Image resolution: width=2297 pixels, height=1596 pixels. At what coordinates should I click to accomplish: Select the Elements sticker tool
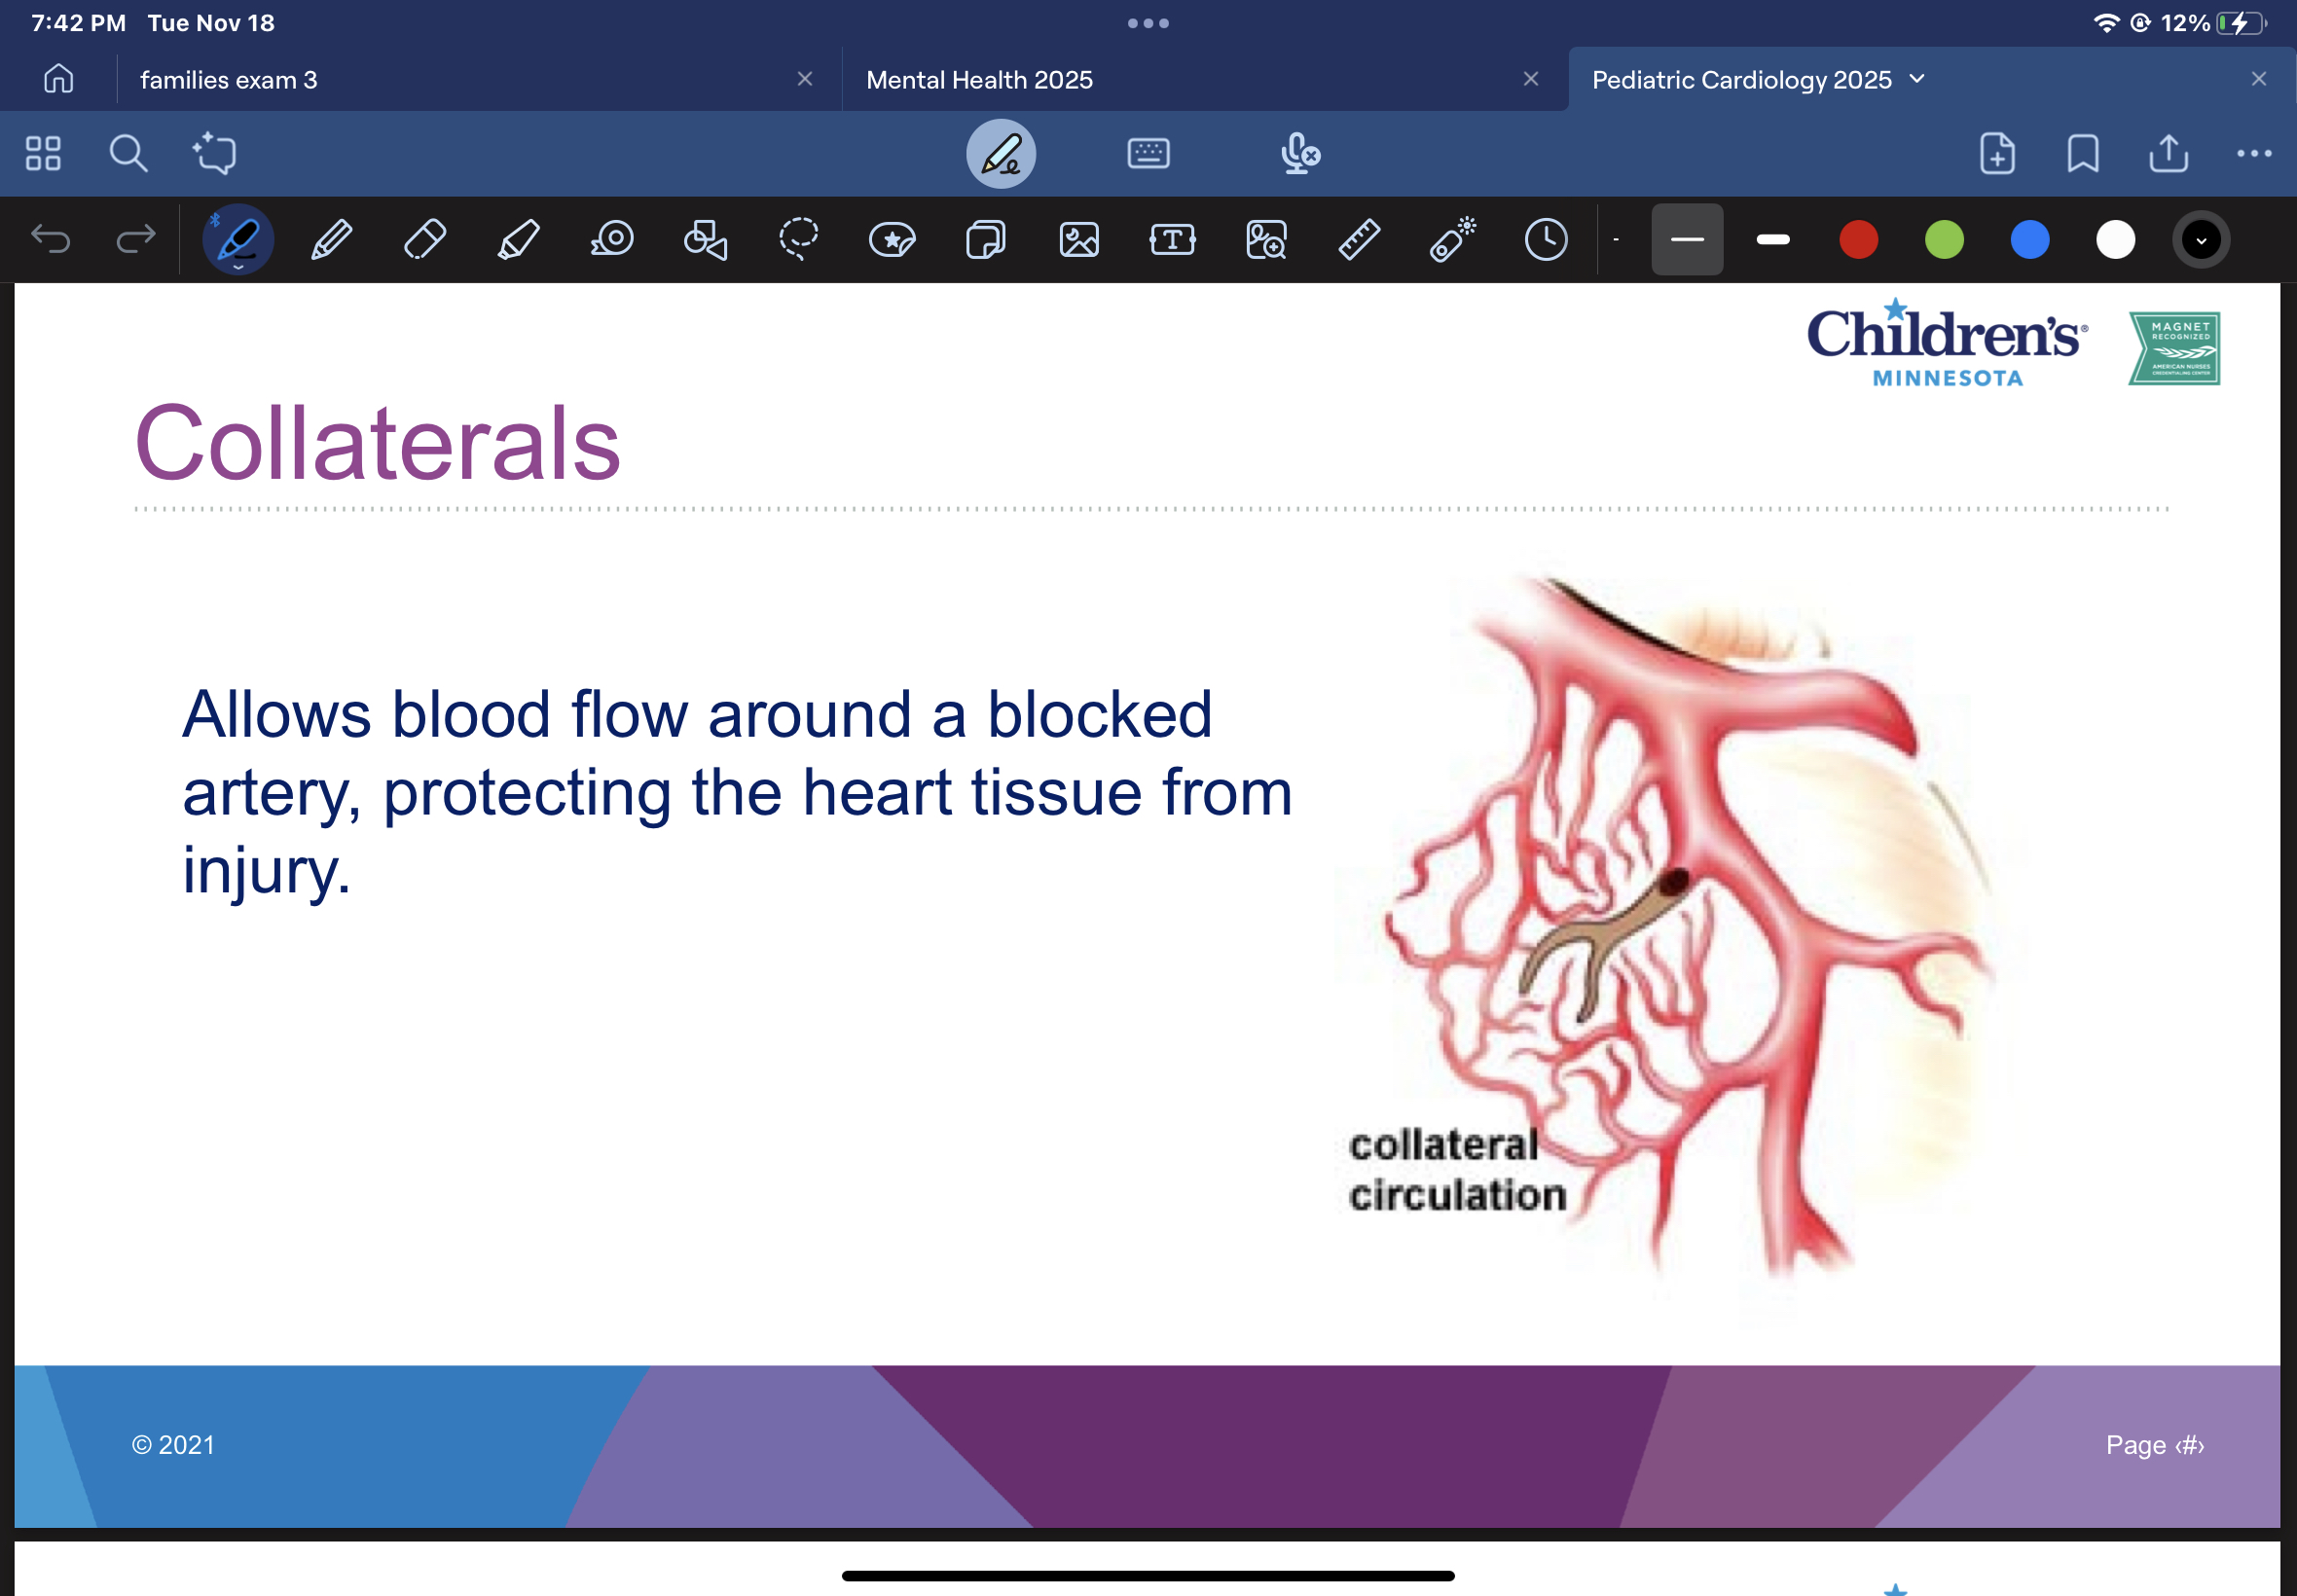[x=890, y=239]
